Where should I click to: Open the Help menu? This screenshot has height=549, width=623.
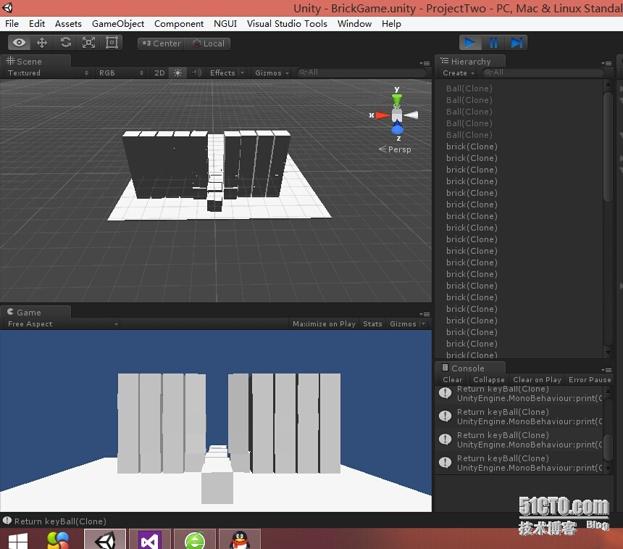pos(391,24)
